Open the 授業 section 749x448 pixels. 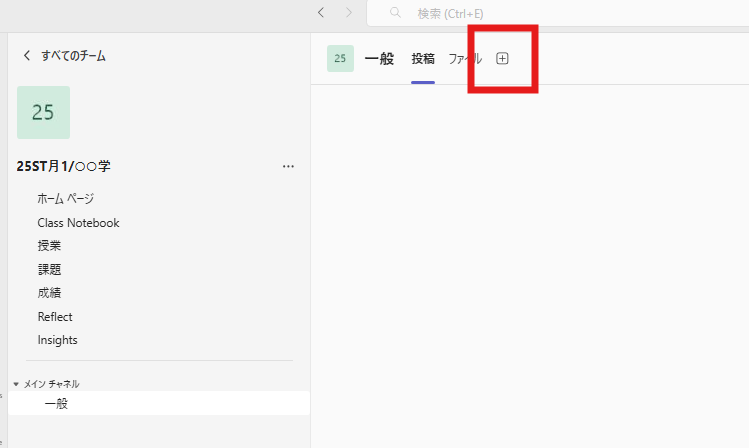(x=49, y=245)
